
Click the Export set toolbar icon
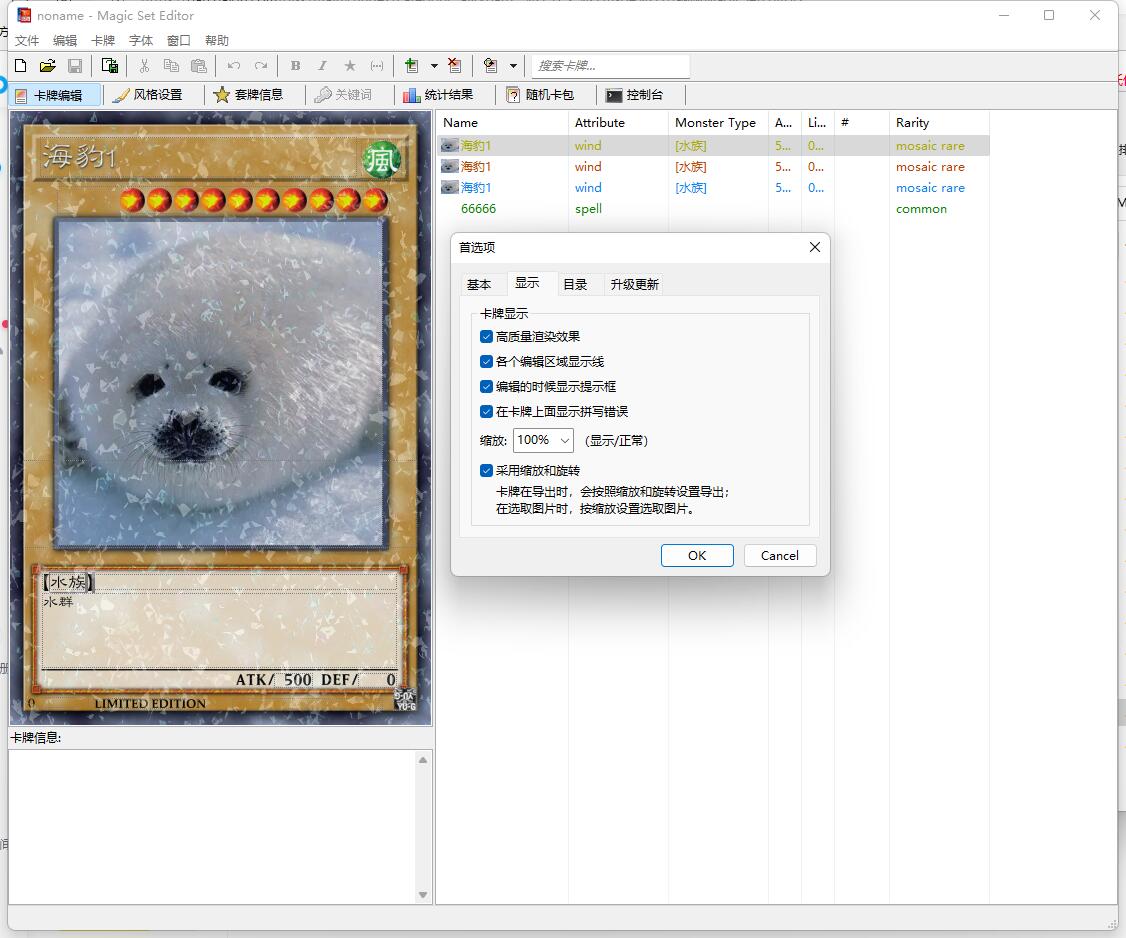pyautogui.click(x=110, y=66)
